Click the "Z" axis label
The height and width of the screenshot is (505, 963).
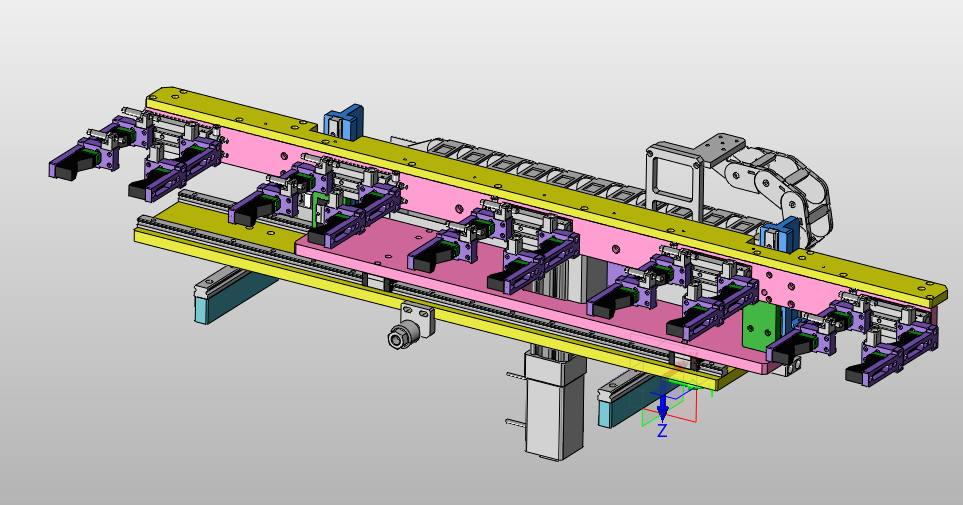pyautogui.click(x=662, y=431)
